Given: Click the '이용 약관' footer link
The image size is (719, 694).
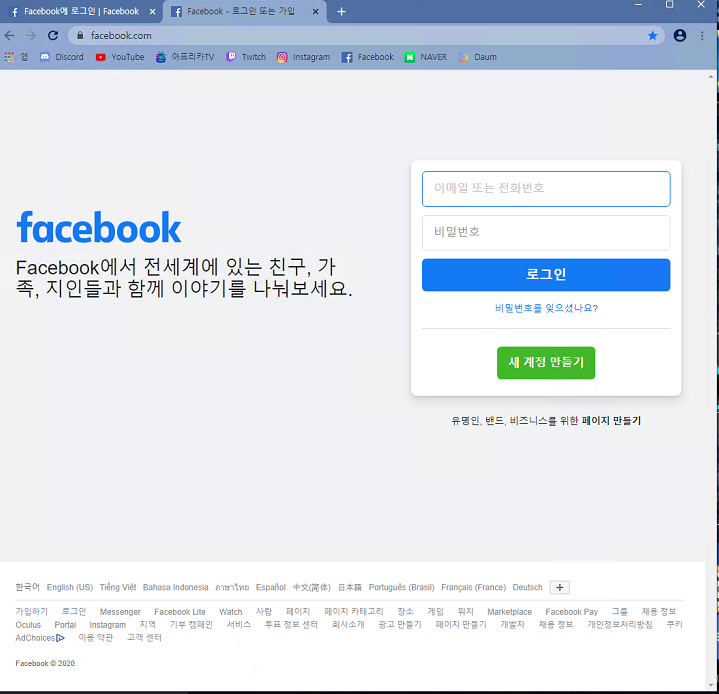Looking at the screenshot, I should coord(96,638).
